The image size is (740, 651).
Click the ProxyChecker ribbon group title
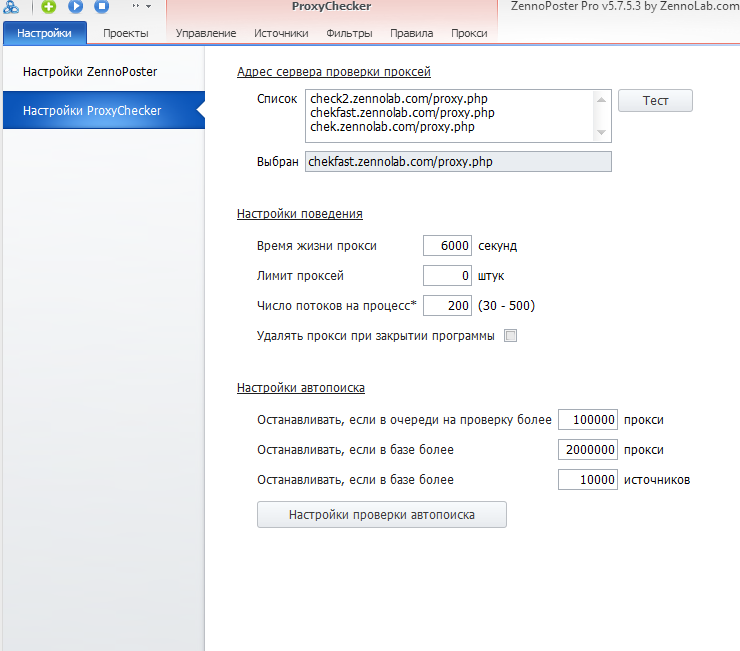(x=331, y=6)
